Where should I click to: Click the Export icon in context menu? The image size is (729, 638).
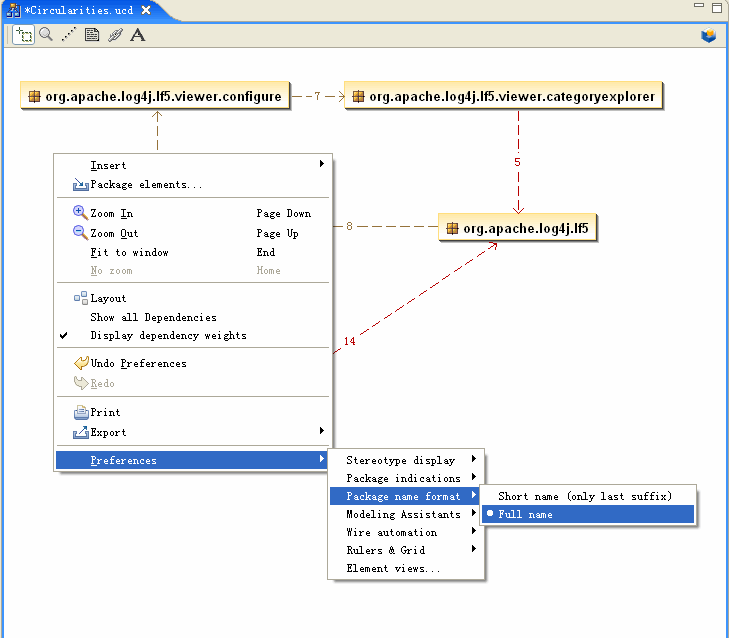click(x=80, y=432)
